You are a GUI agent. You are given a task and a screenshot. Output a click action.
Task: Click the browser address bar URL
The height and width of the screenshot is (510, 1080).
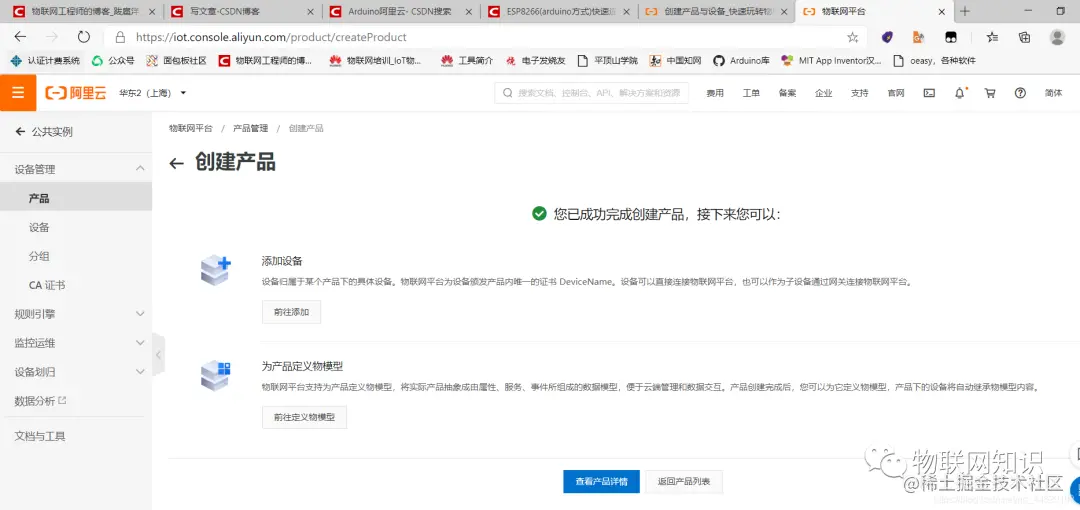(x=271, y=37)
